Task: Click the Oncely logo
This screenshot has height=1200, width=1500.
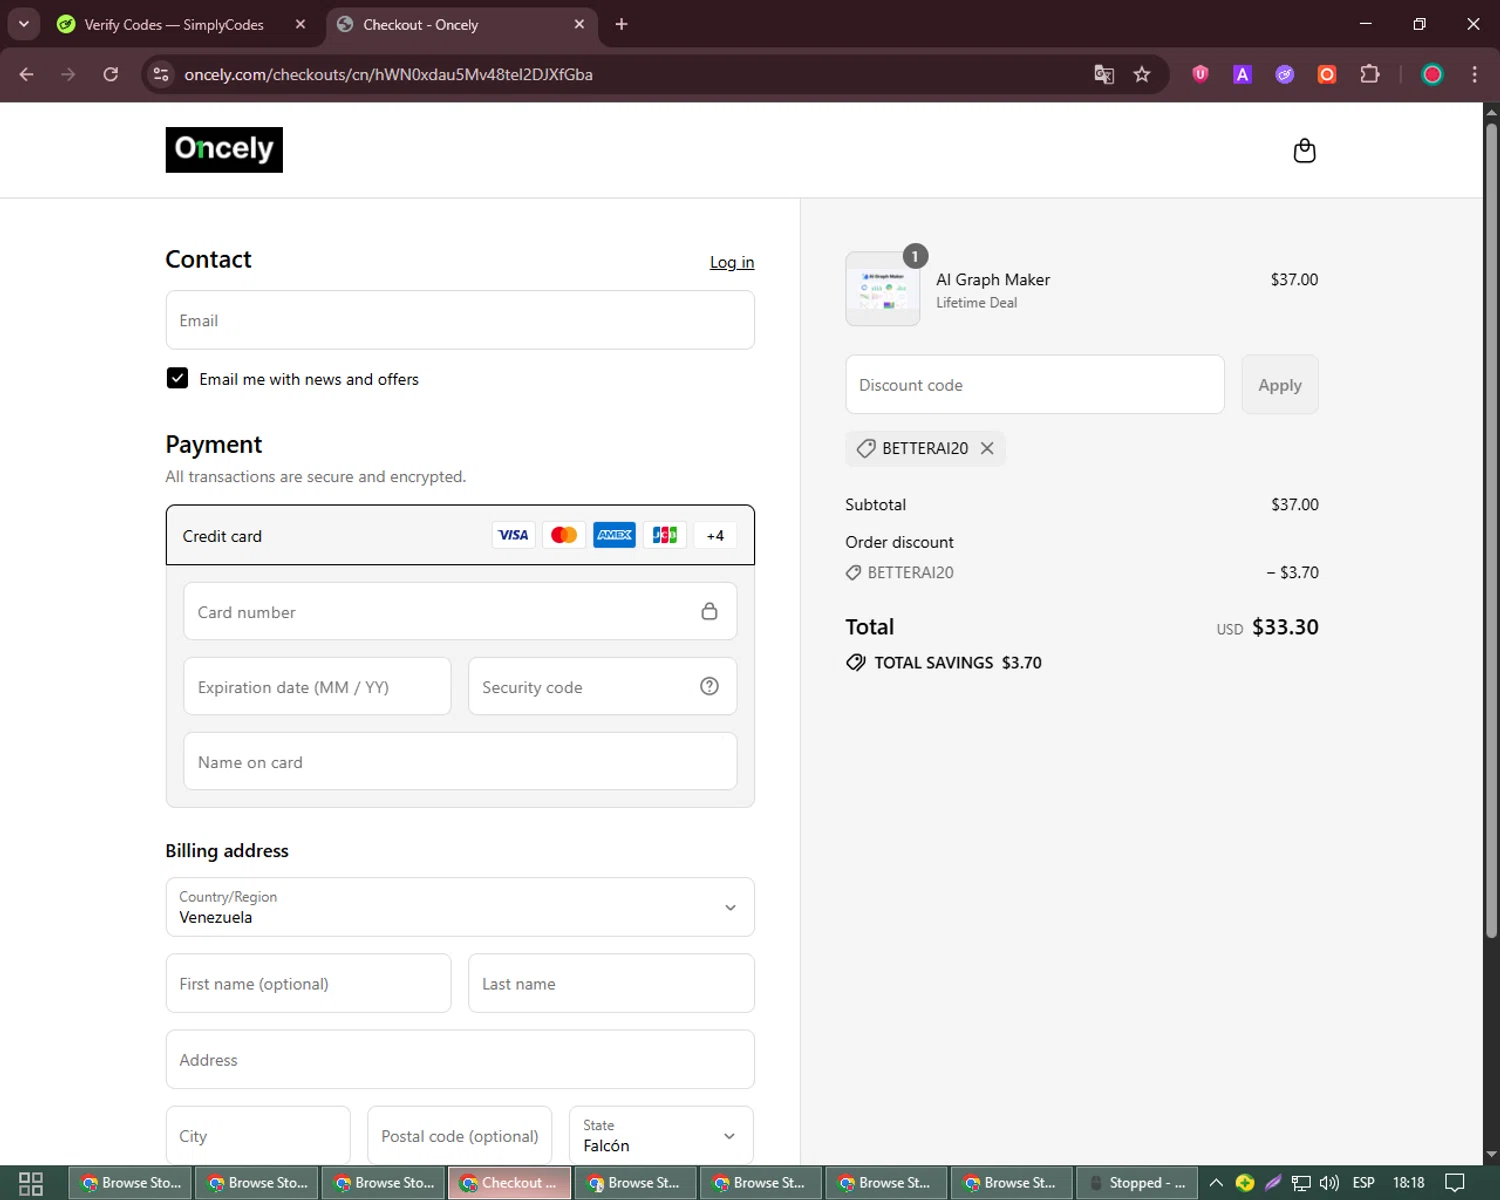Action: pos(224,150)
